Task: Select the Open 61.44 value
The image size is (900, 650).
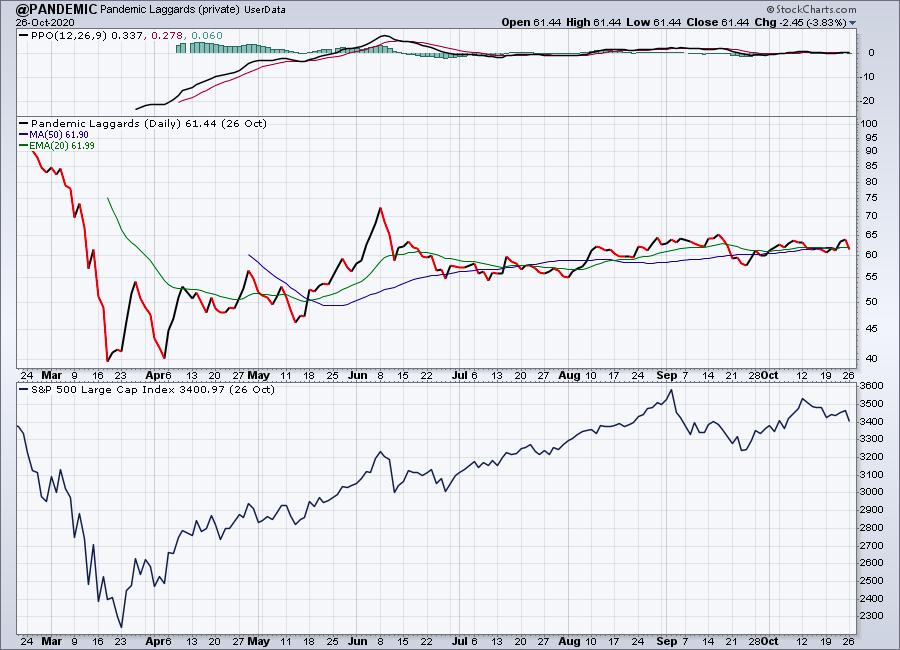Action: pyautogui.click(x=530, y=22)
